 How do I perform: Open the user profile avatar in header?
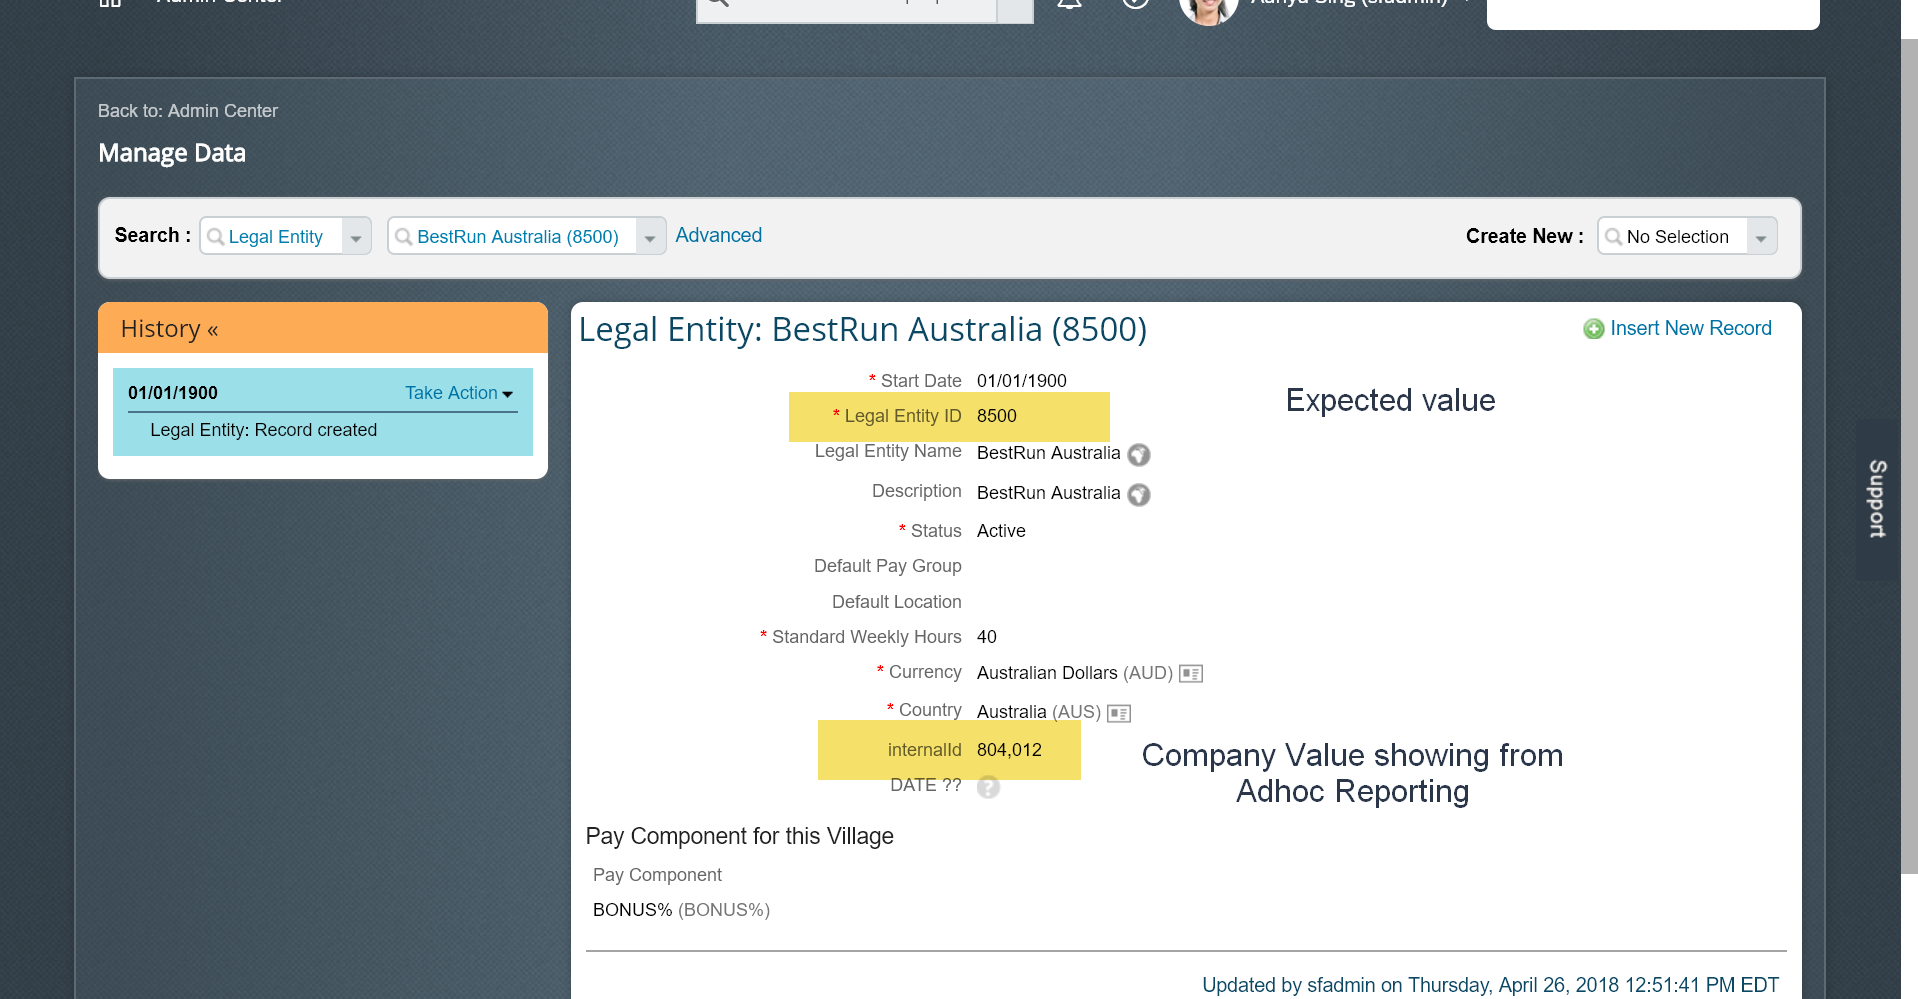coord(1208,8)
